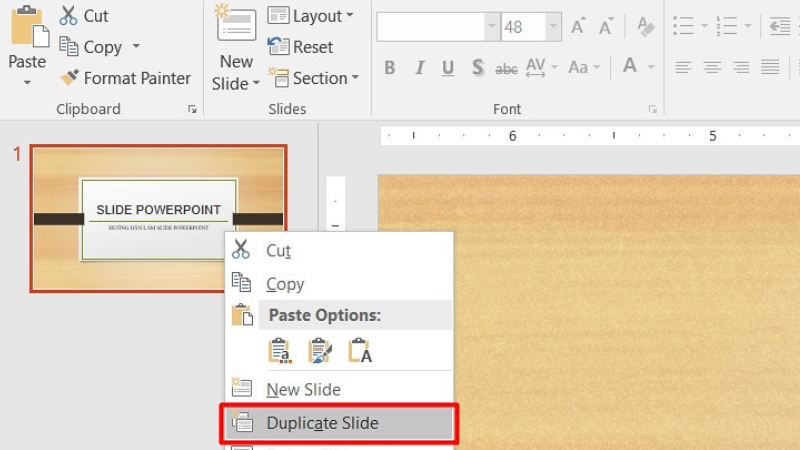
Task: Open the Change Case Aa menu
Action: pyautogui.click(x=584, y=67)
